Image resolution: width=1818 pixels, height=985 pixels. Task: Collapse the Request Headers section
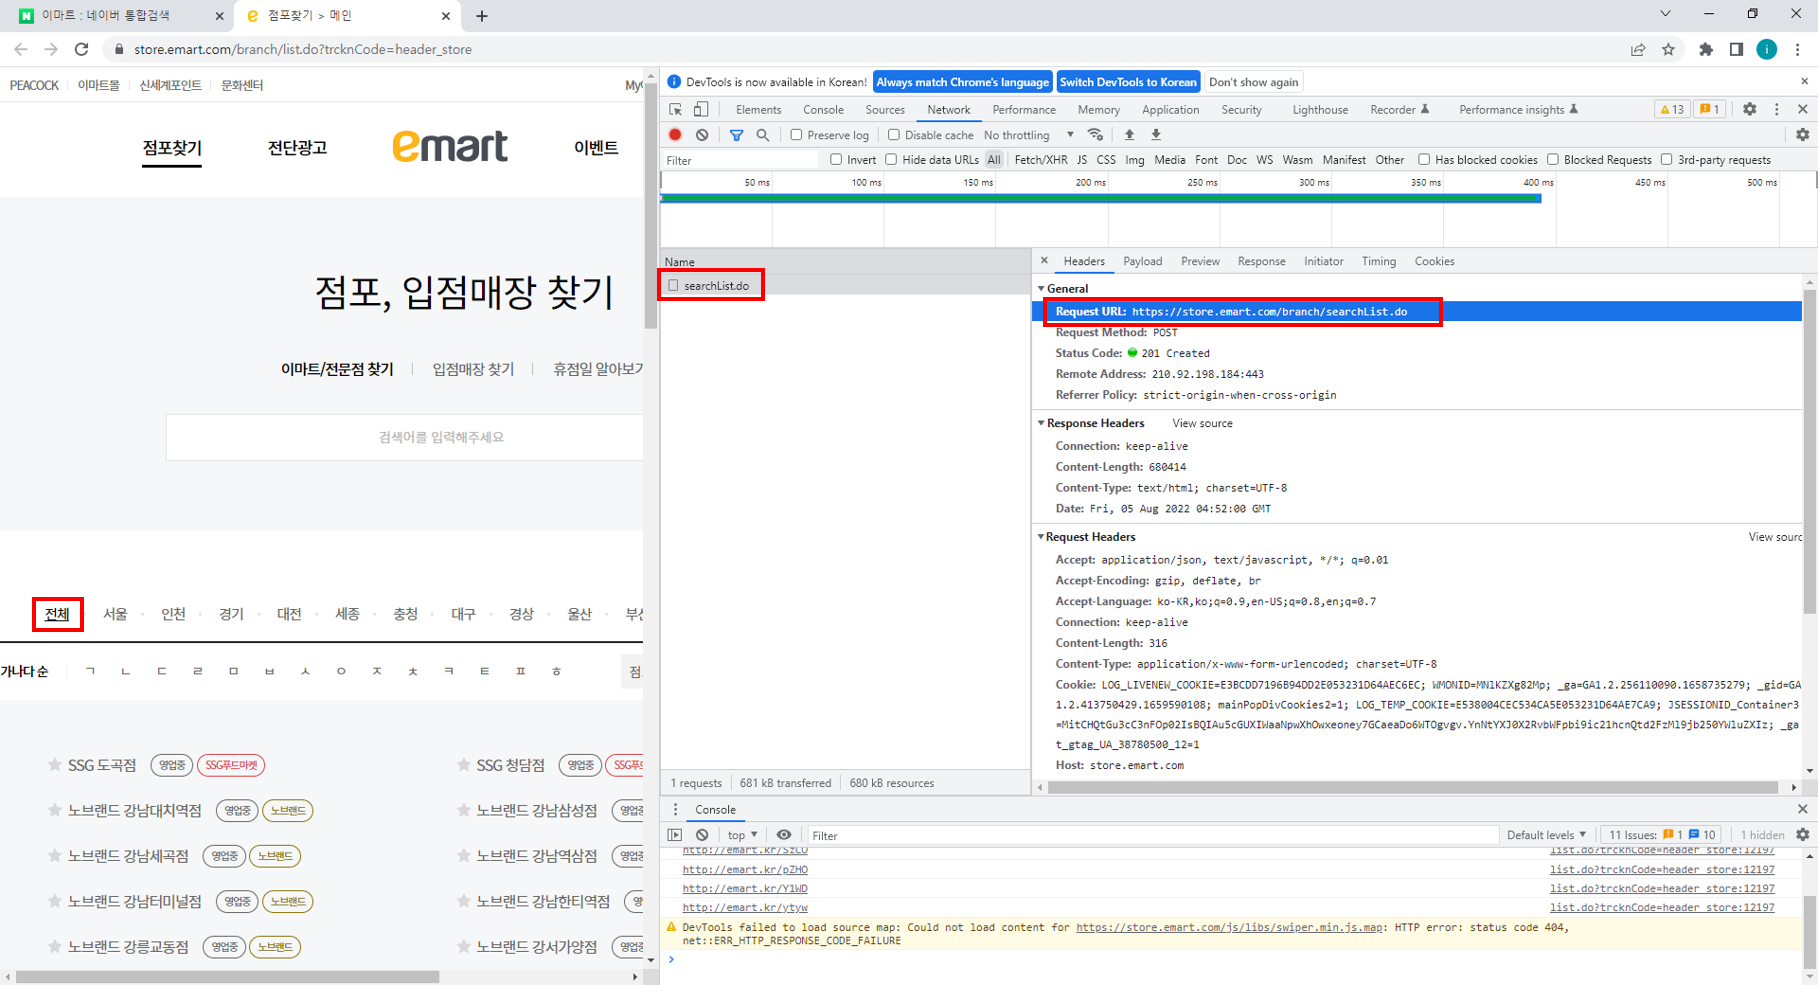tap(1041, 537)
